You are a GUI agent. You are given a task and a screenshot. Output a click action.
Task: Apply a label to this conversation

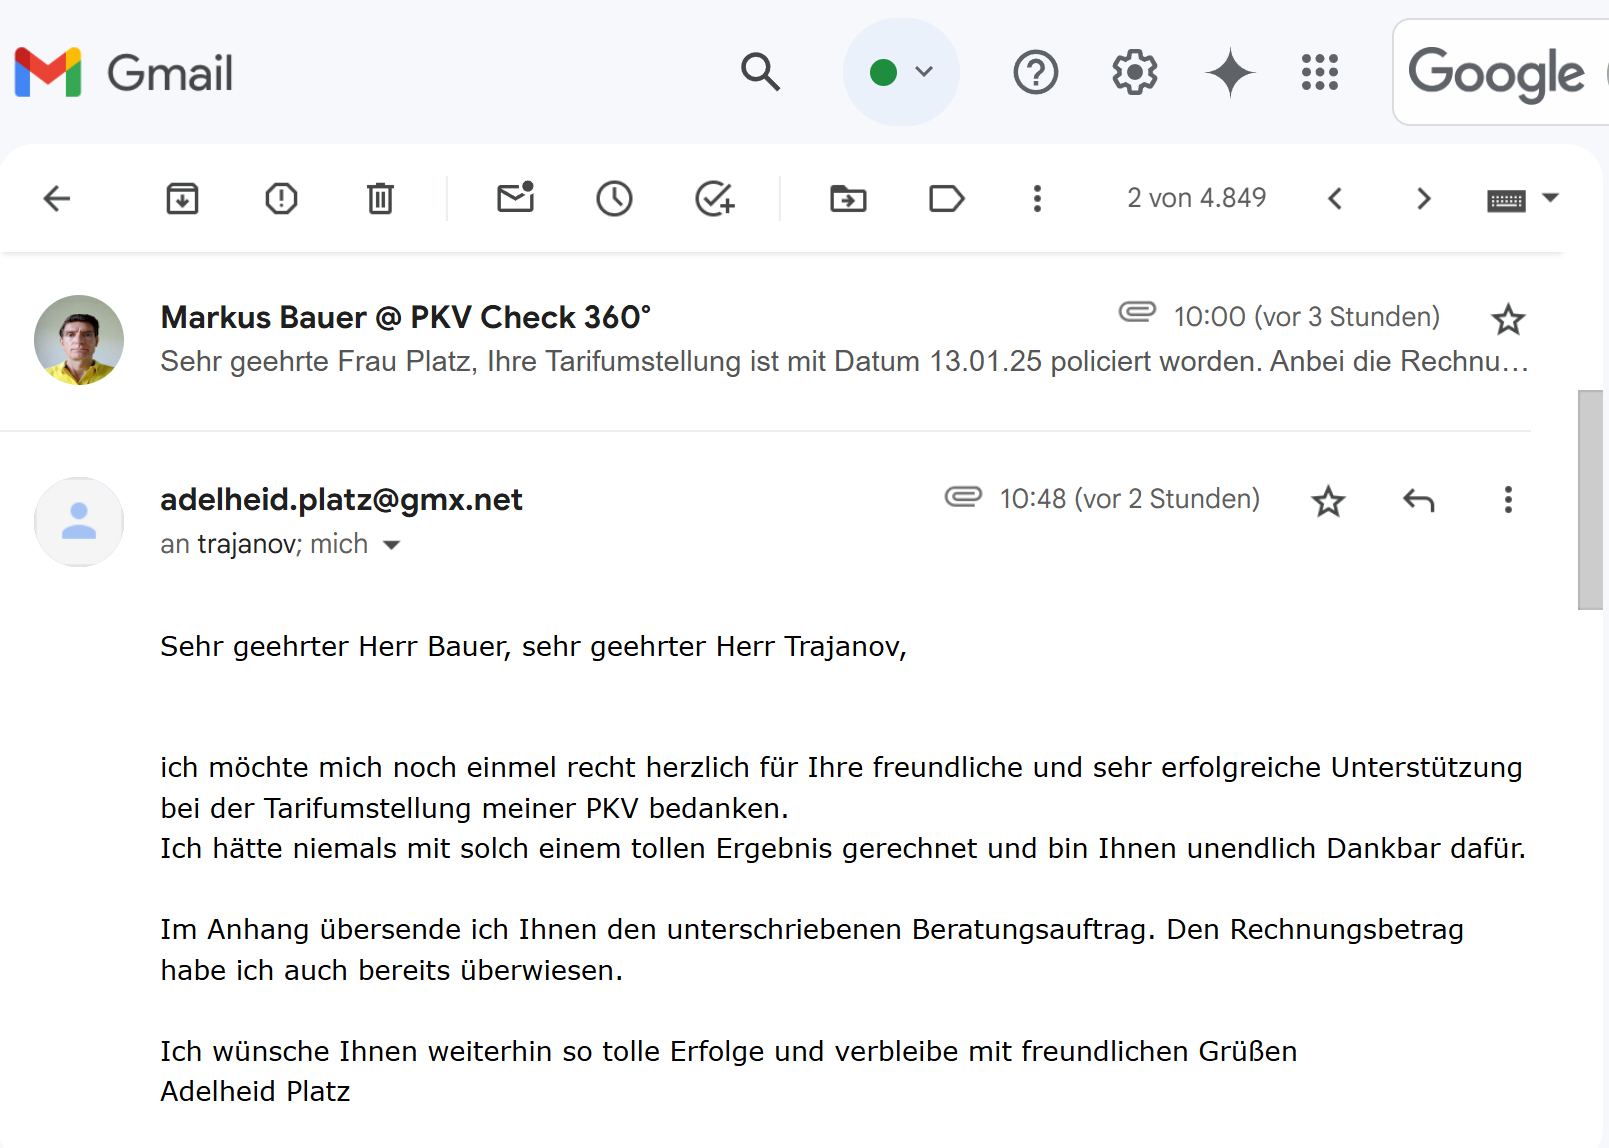pyautogui.click(x=946, y=199)
